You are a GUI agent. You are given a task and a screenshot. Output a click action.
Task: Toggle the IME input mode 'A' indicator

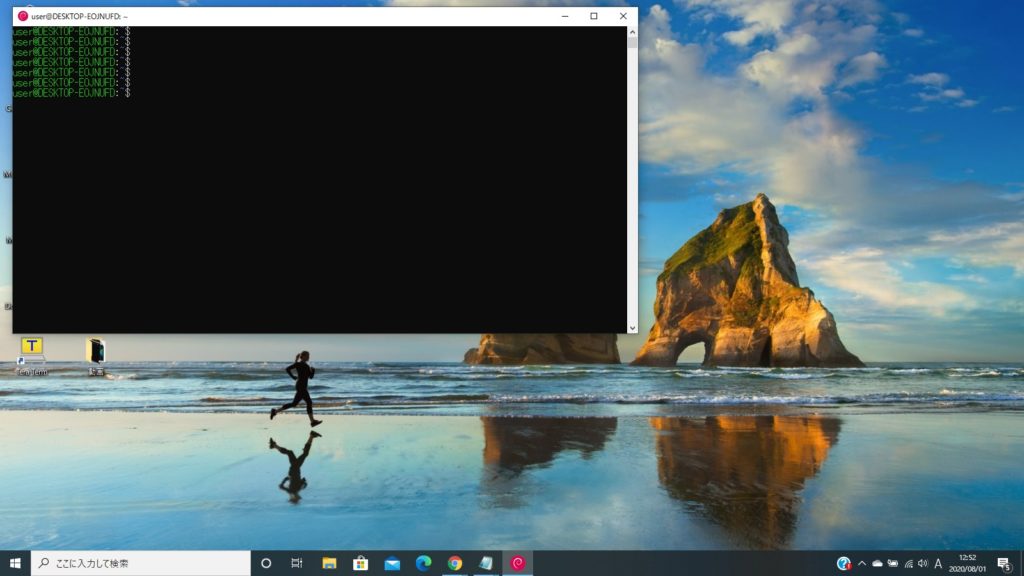click(x=938, y=563)
